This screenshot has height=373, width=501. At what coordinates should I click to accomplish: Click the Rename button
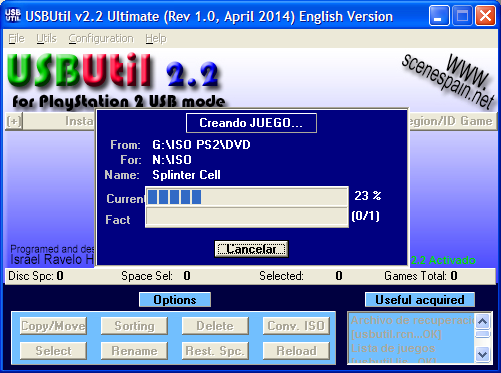point(134,351)
